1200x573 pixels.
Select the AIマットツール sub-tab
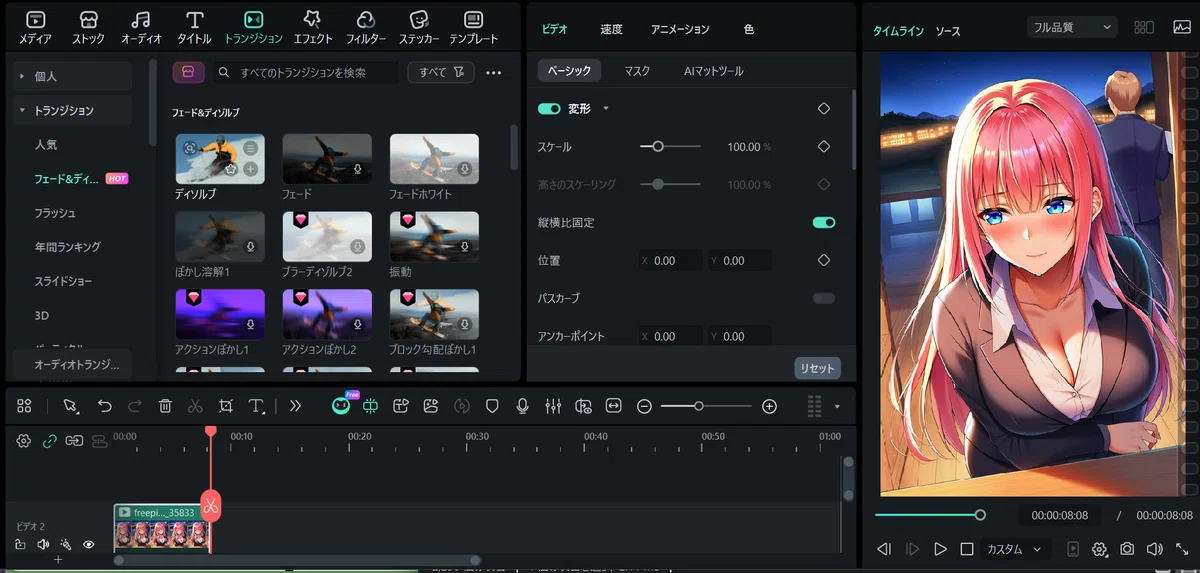[x=713, y=71]
